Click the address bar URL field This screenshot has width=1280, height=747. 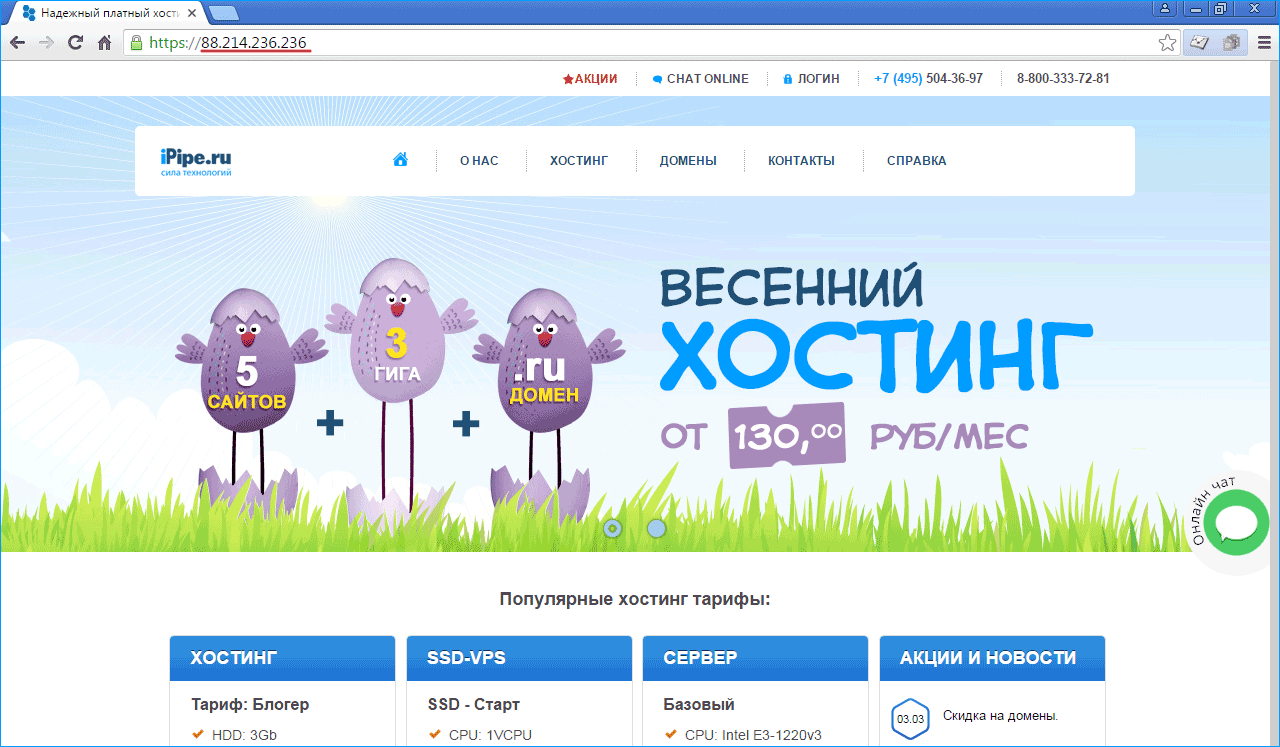coord(600,43)
